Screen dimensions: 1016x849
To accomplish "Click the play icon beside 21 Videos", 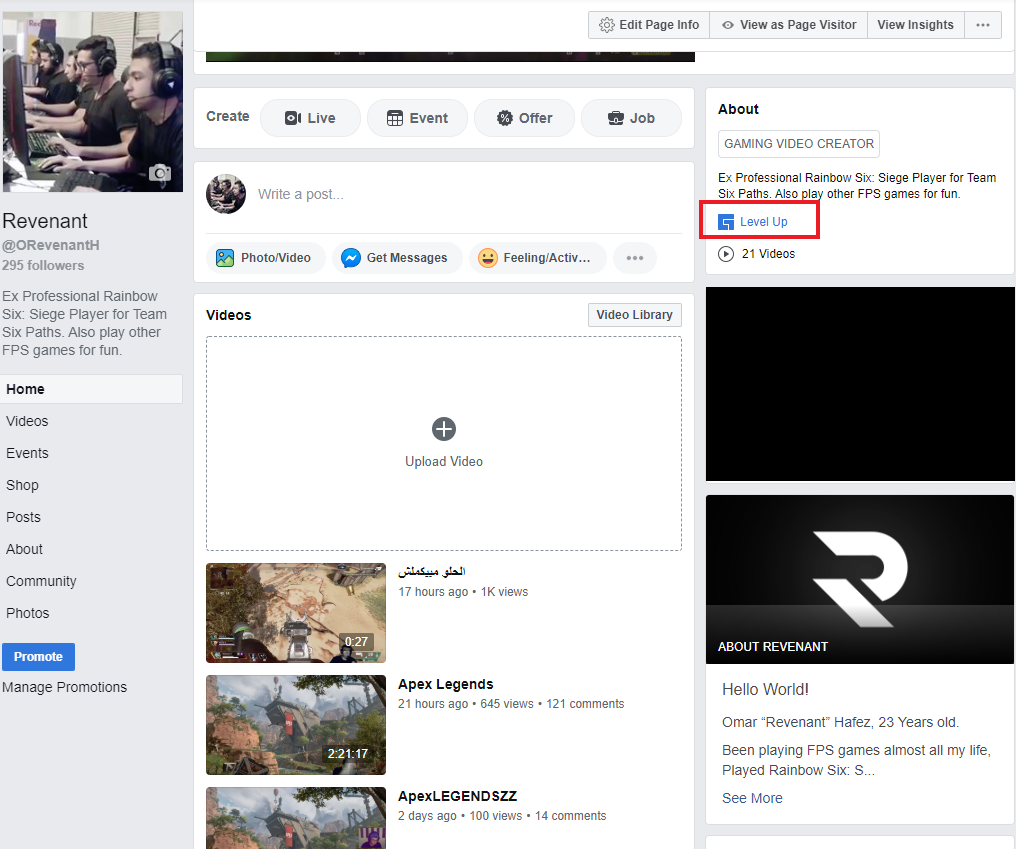I will (726, 254).
